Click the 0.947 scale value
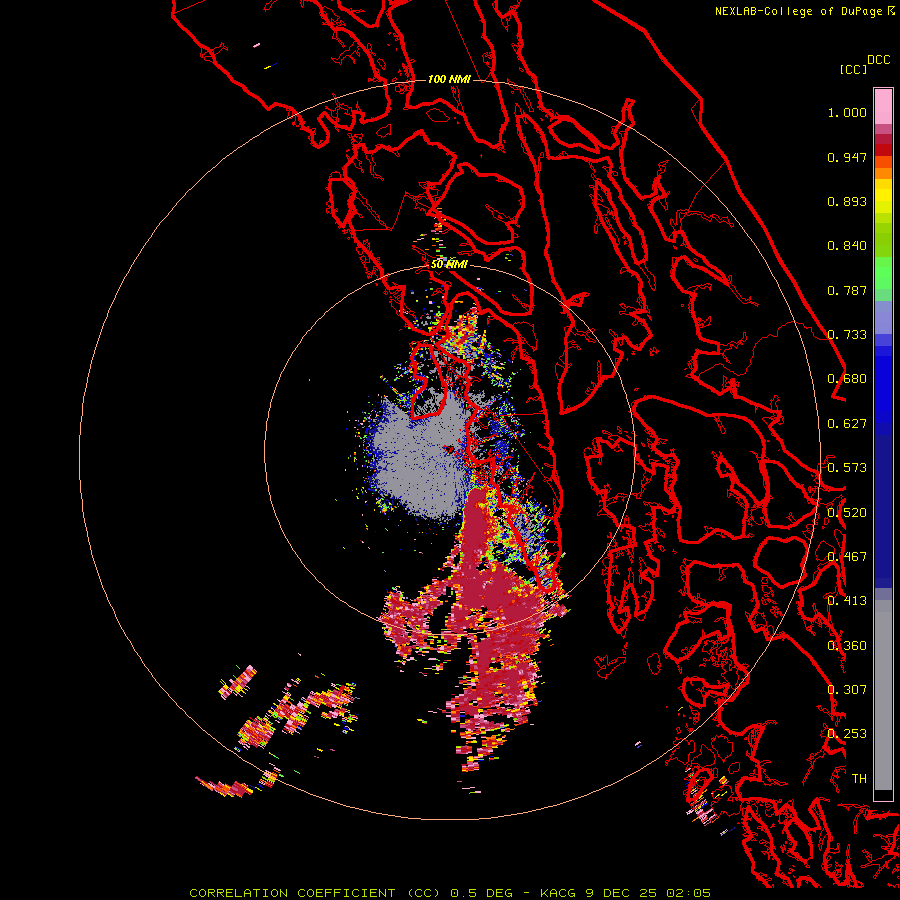 [847, 158]
